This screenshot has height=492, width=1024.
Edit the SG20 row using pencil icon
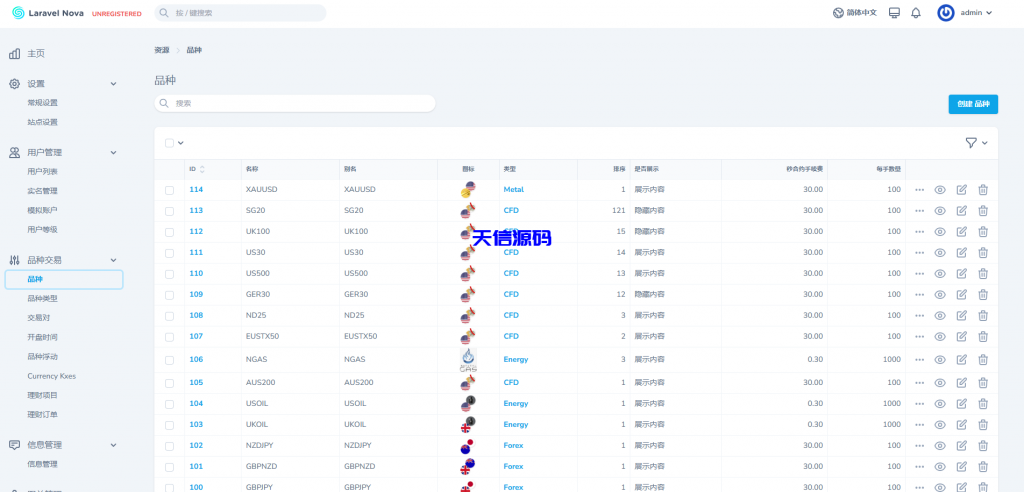coord(961,210)
